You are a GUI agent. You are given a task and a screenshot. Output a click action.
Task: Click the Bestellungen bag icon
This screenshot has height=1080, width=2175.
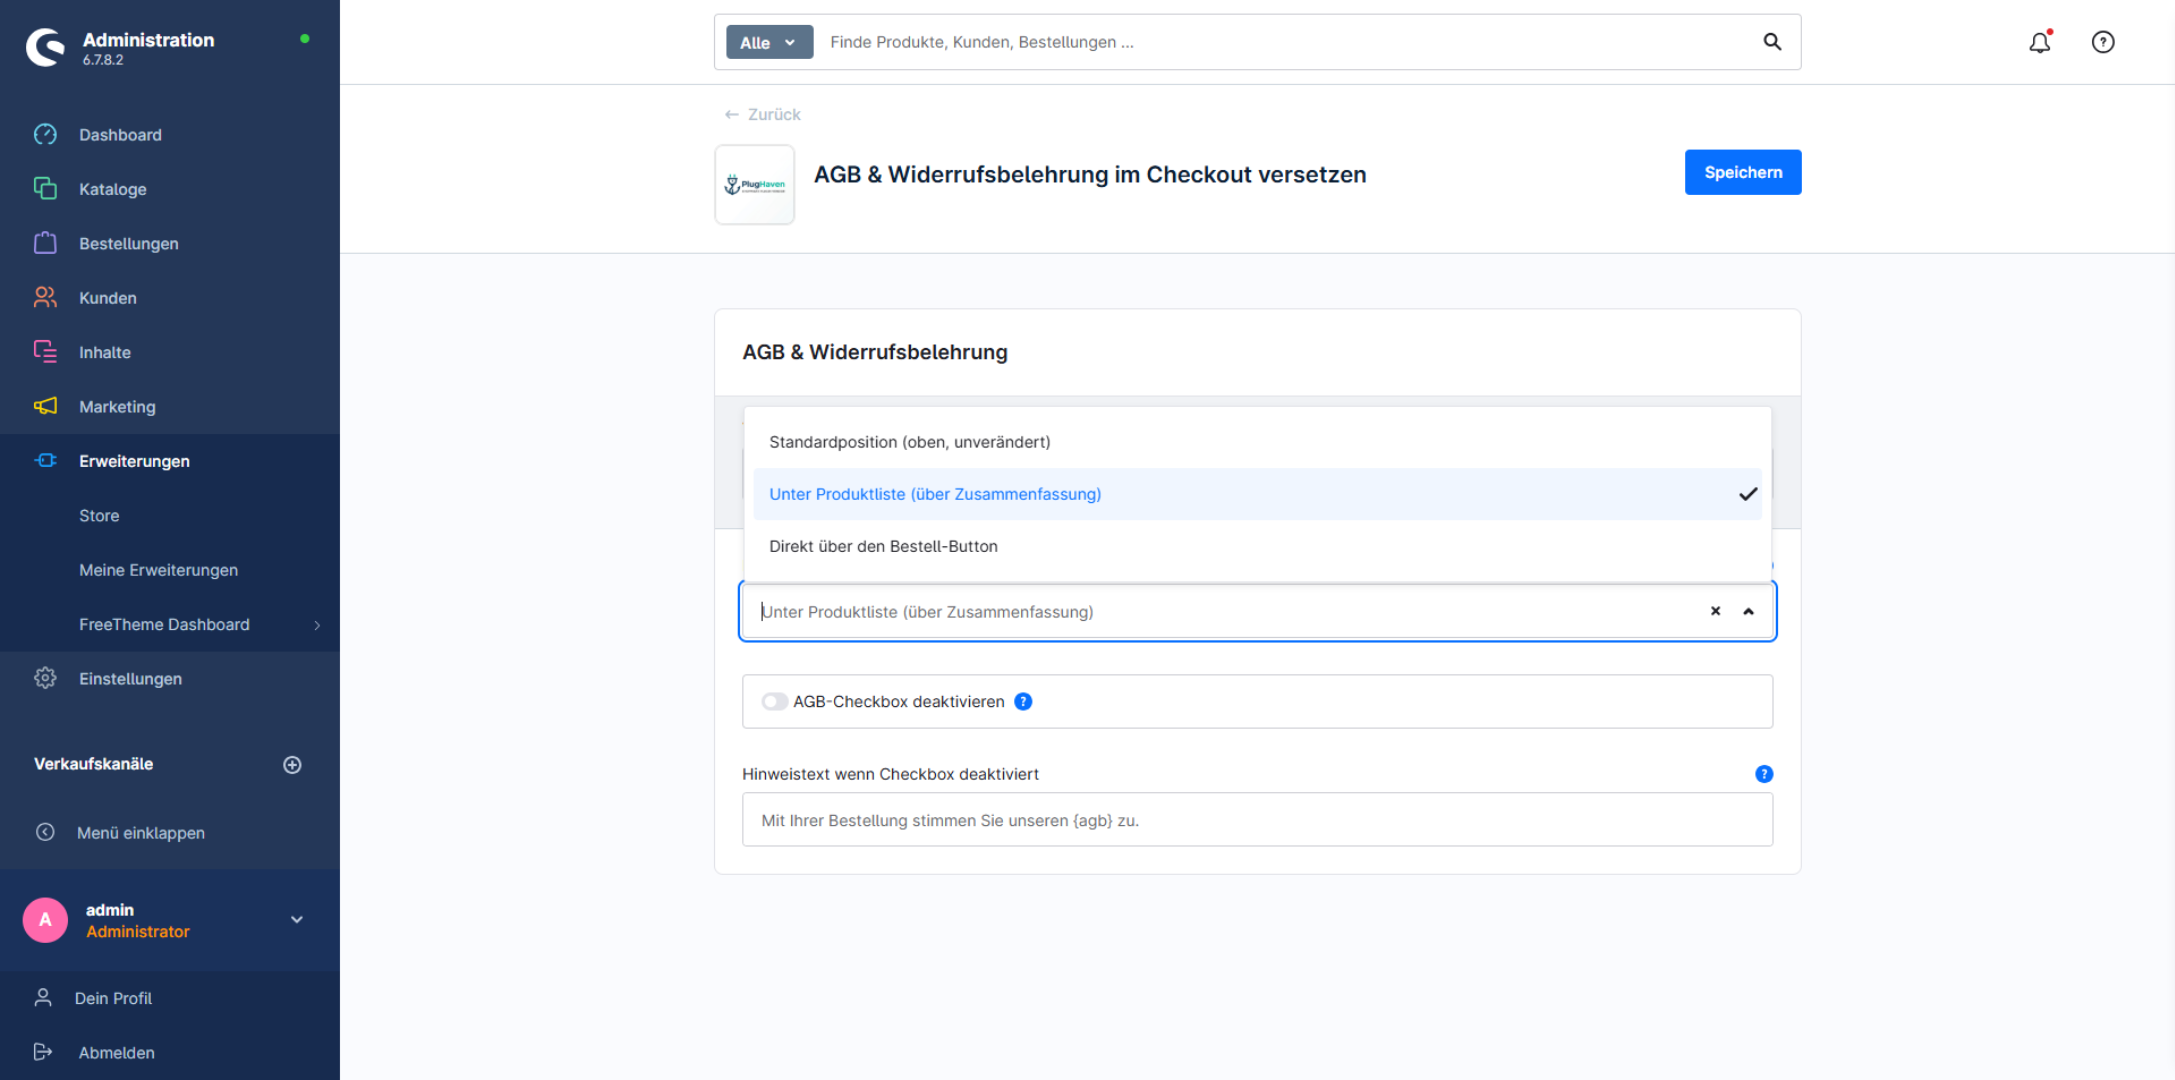click(45, 243)
